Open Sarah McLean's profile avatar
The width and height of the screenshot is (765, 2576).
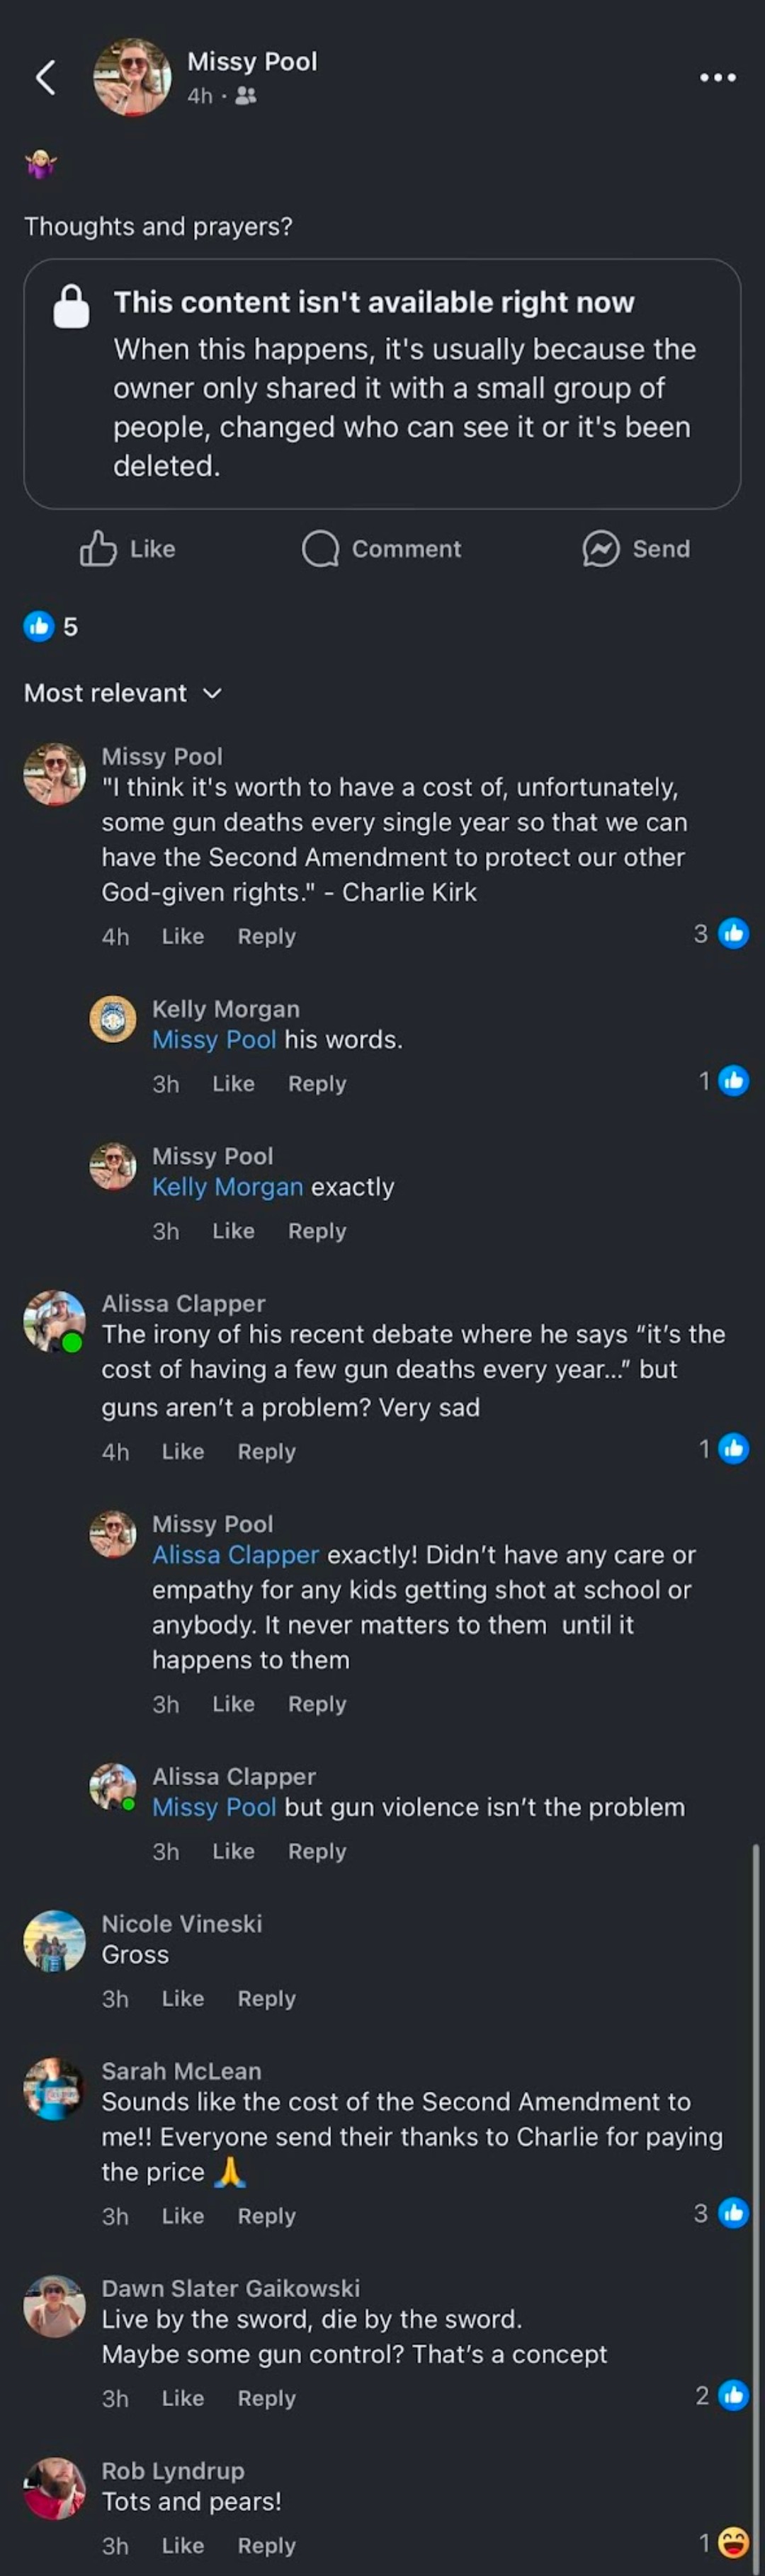click(54, 2089)
